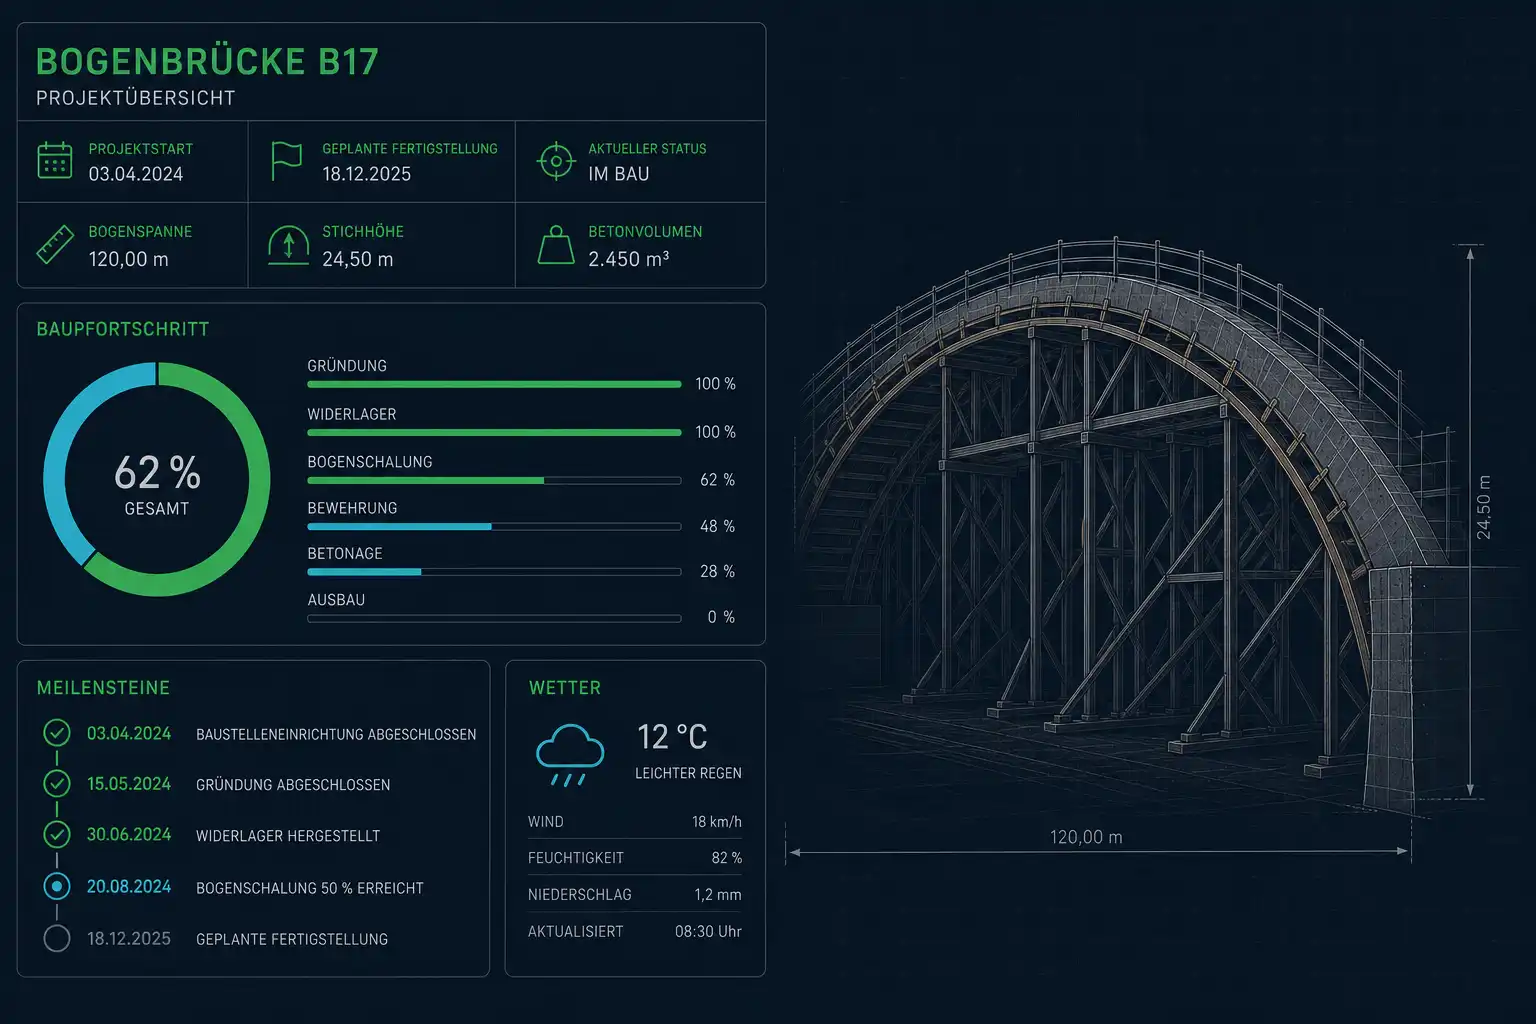The width and height of the screenshot is (1536, 1024).
Task: Select the active 20.08.2024 milestone marker
Action: pos(57,886)
